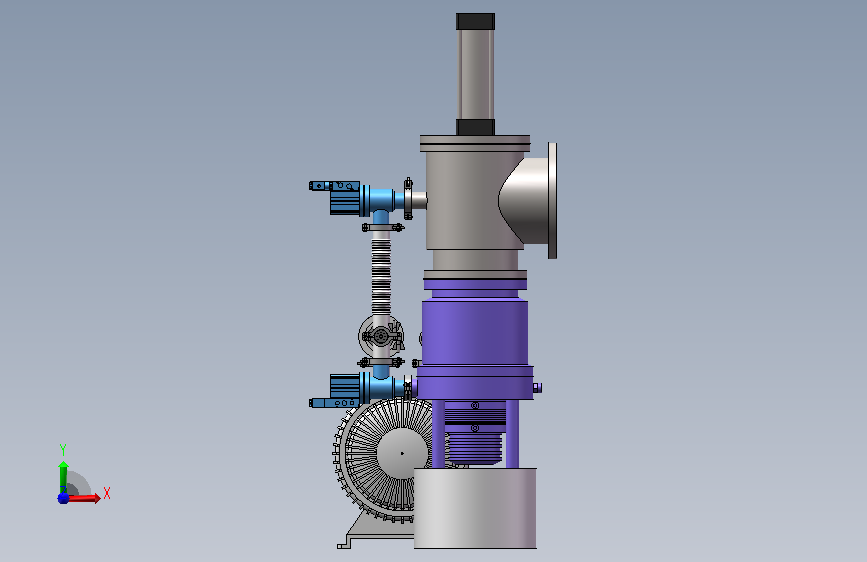Select the large side flange port disc
This screenshot has height=562, width=867.
click(x=552, y=200)
